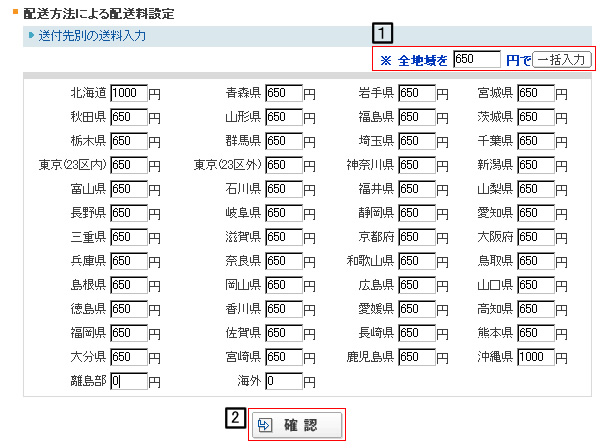The width and height of the screenshot is (602, 448).
Task: Click the 山形県 shipping fee field
Action: (284, 117)
